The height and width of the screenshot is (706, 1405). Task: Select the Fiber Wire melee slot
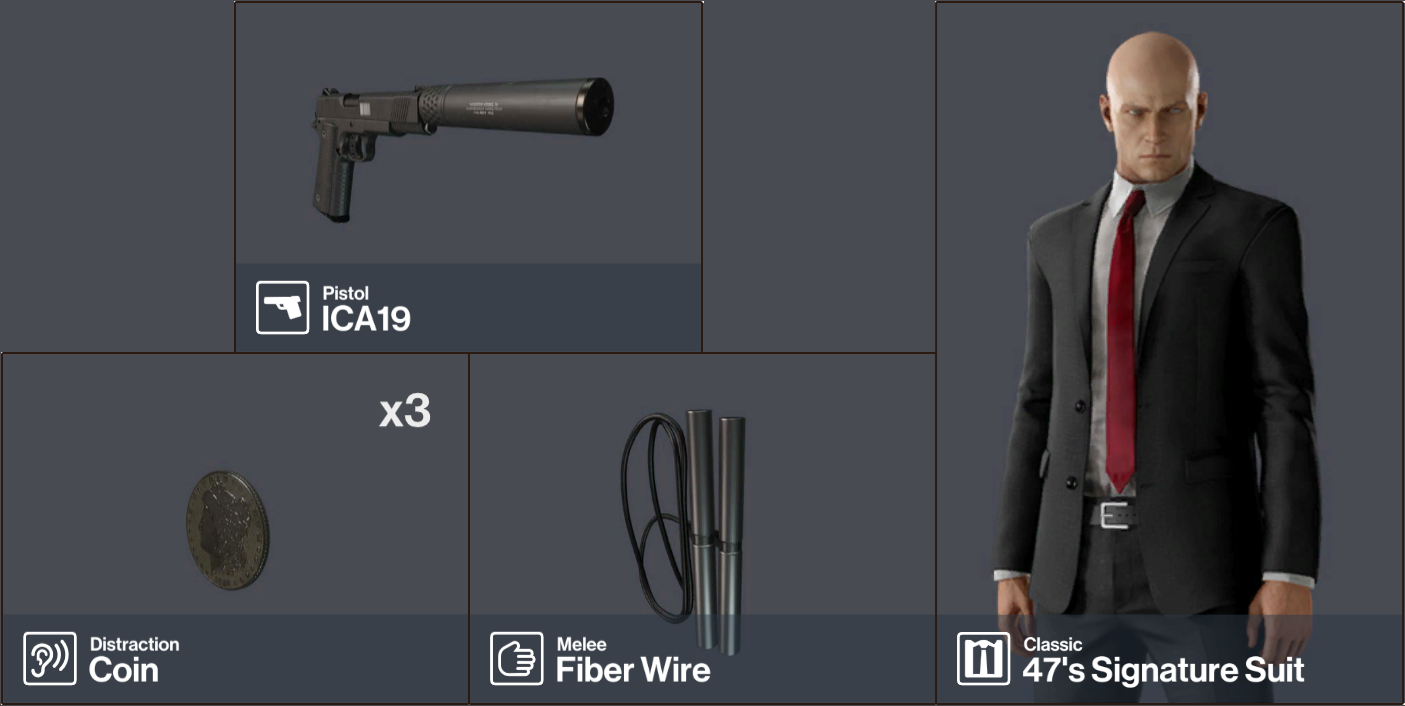point(702,528)
